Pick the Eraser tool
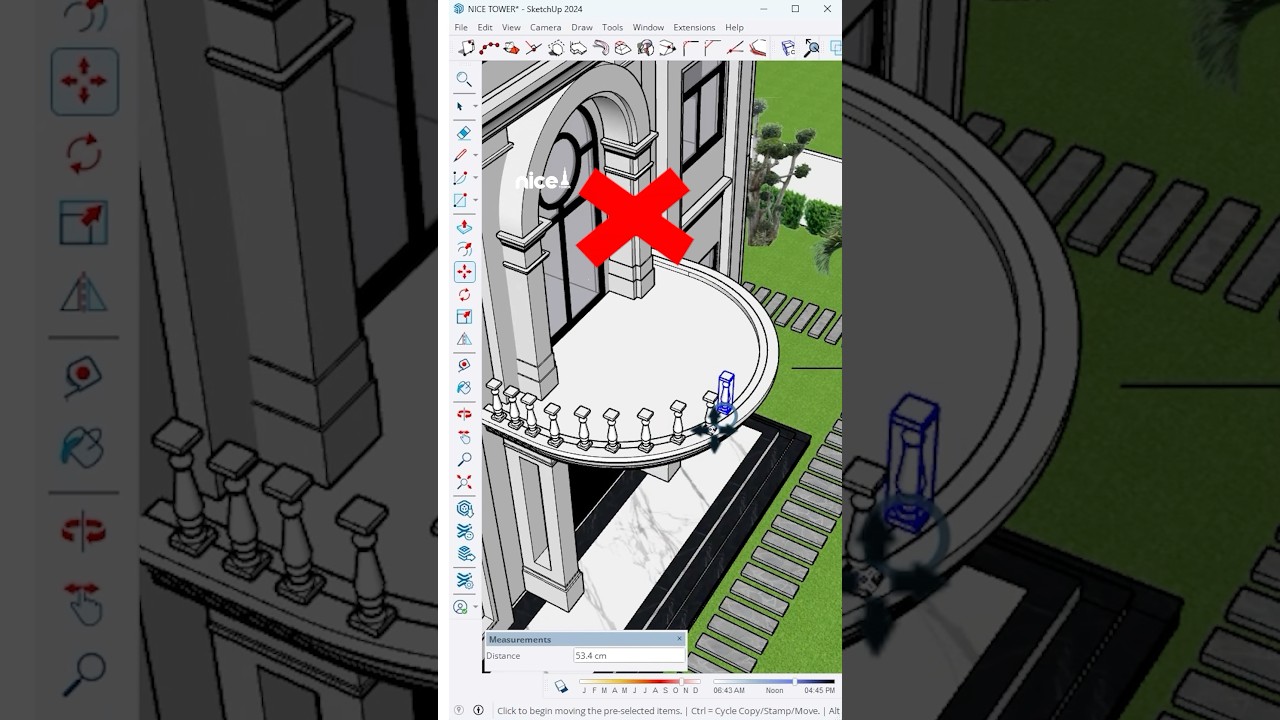This screenshot has width=1280, height=720. [464, 133]
